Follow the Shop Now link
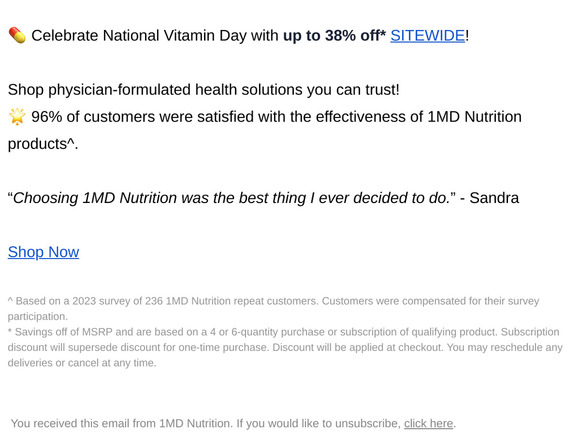Screen dimensions: 580x434 tap(43, 252)
